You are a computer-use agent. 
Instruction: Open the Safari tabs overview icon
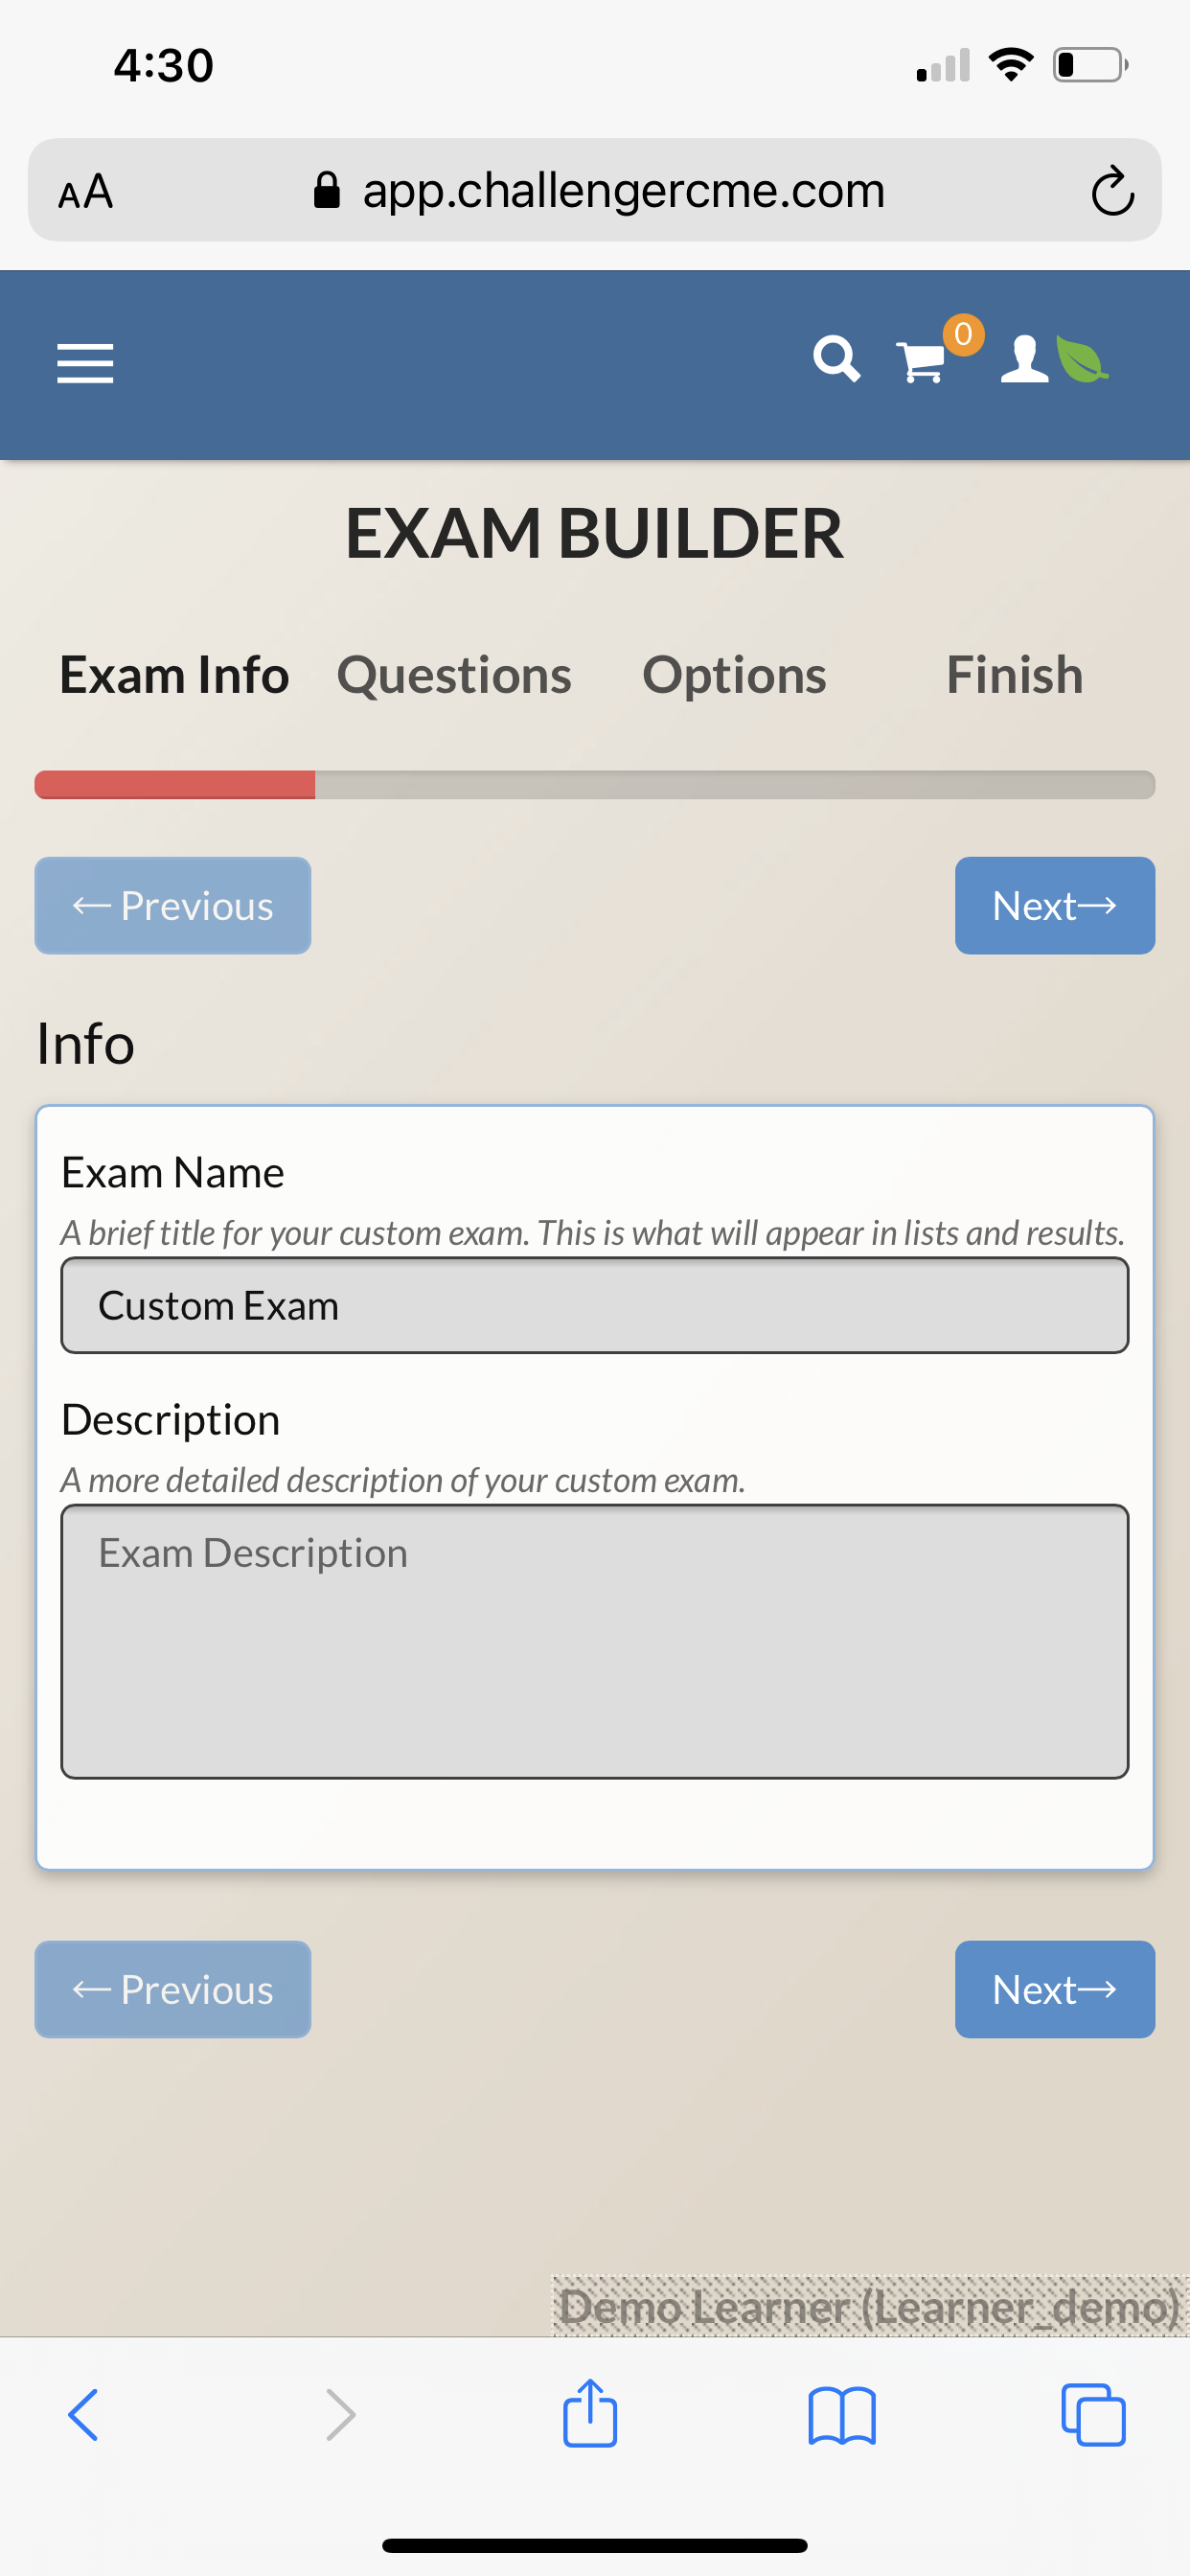tap(1093, 2415)
